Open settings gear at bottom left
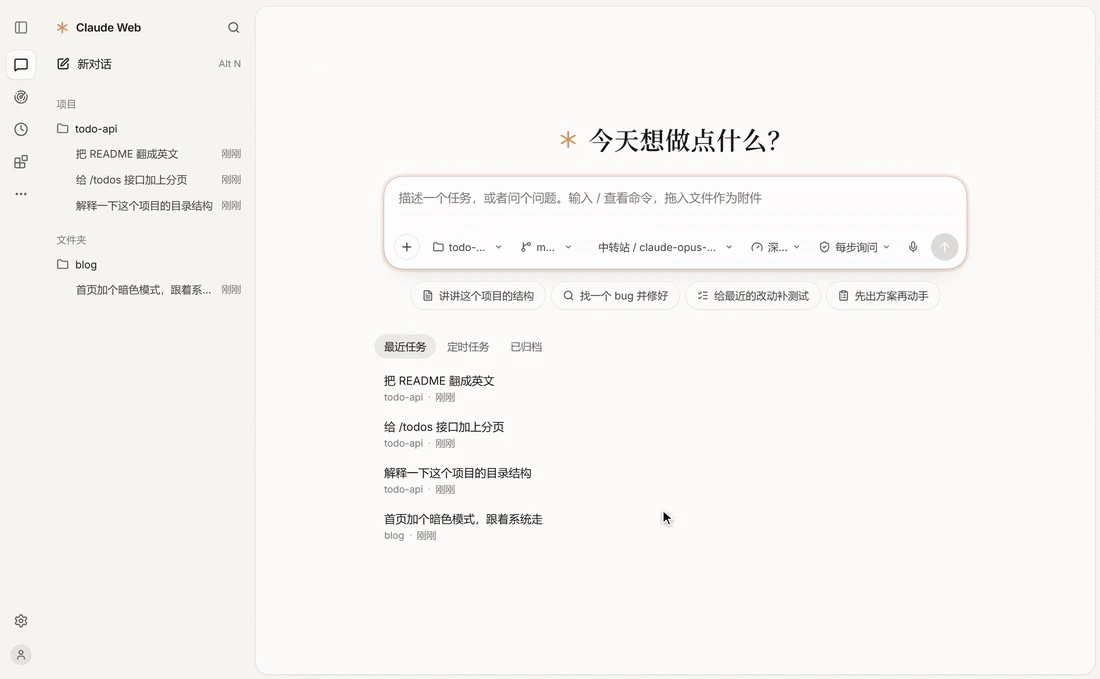The image size is (1100, 679). pos(21,621)
